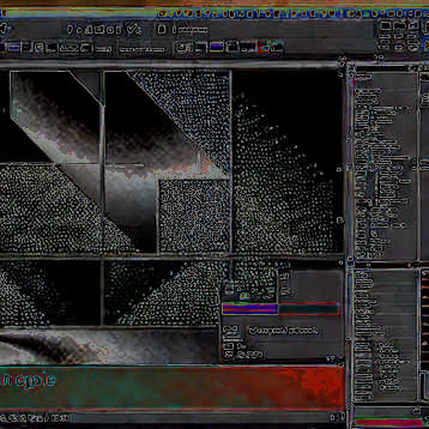Image resolution: width=429 pixels, height=429 pixels.
Task: Click the small square icon beside the checkmark
Action: coord(161,30)
